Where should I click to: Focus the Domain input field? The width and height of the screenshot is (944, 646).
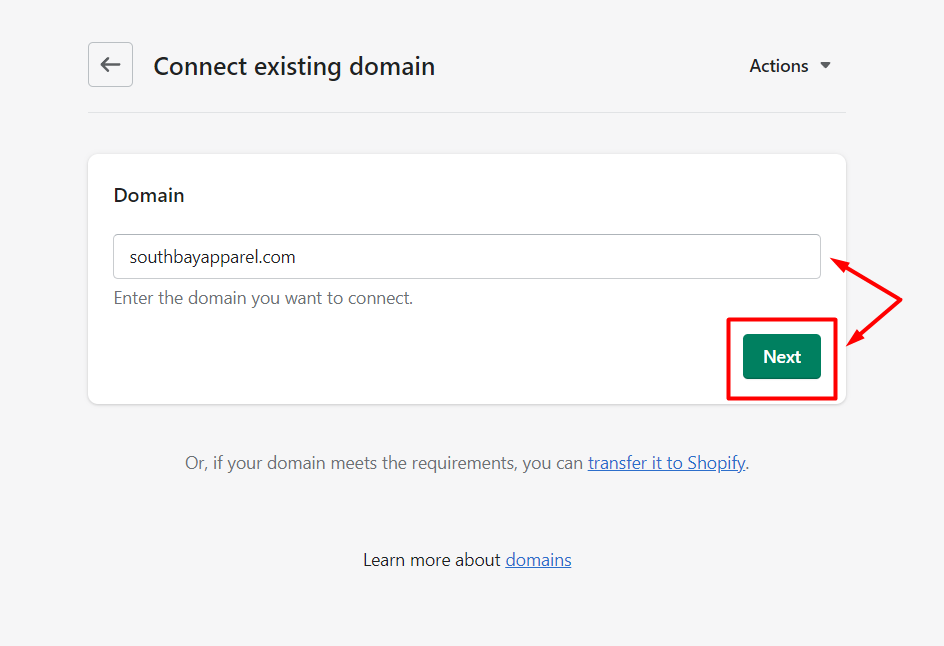tap(466, 257)
